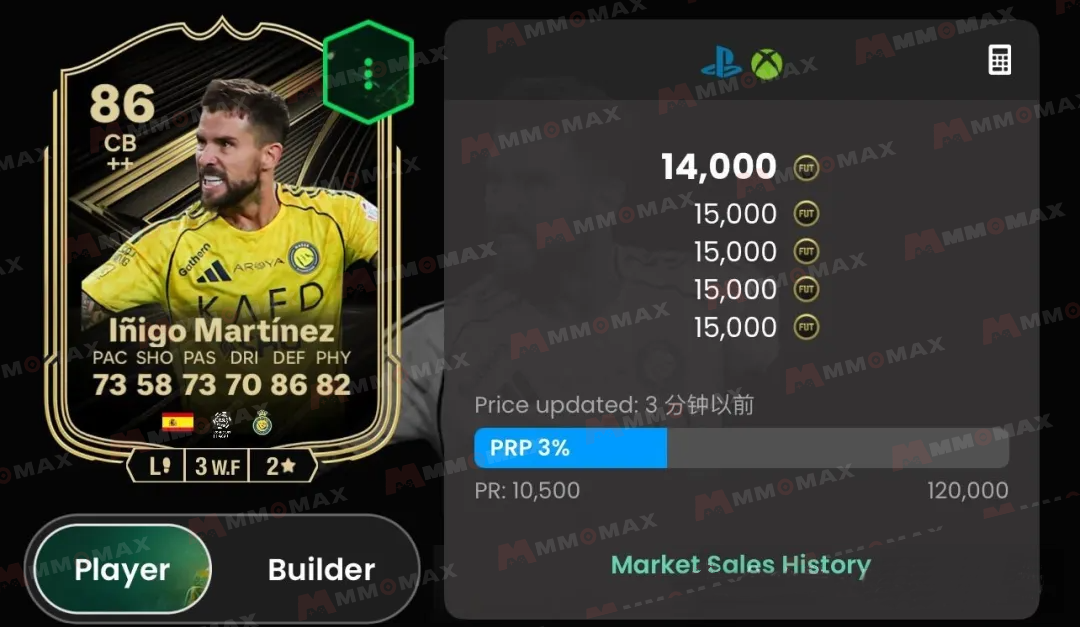
Task: Switch to the Builder toggle
Action: click(321, 570)
